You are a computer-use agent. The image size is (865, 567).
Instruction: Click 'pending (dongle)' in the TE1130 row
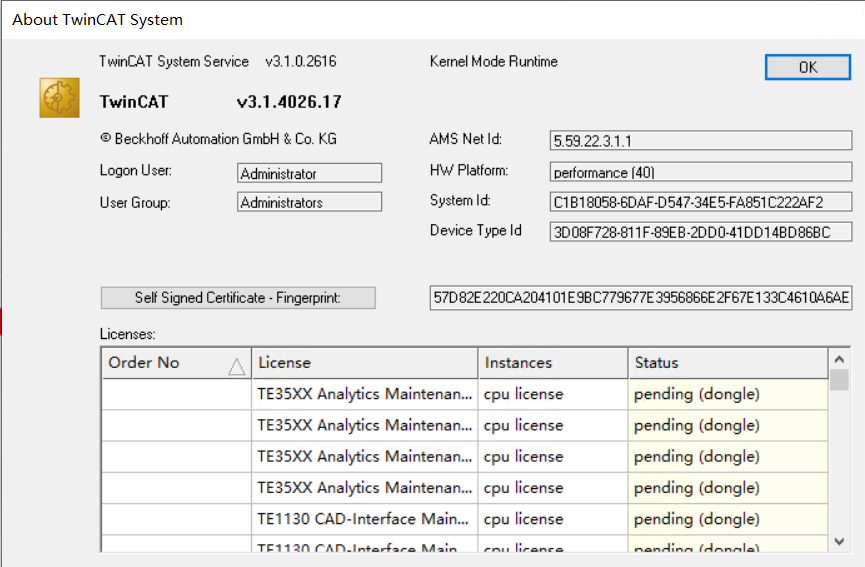click(x=697, y=519)
